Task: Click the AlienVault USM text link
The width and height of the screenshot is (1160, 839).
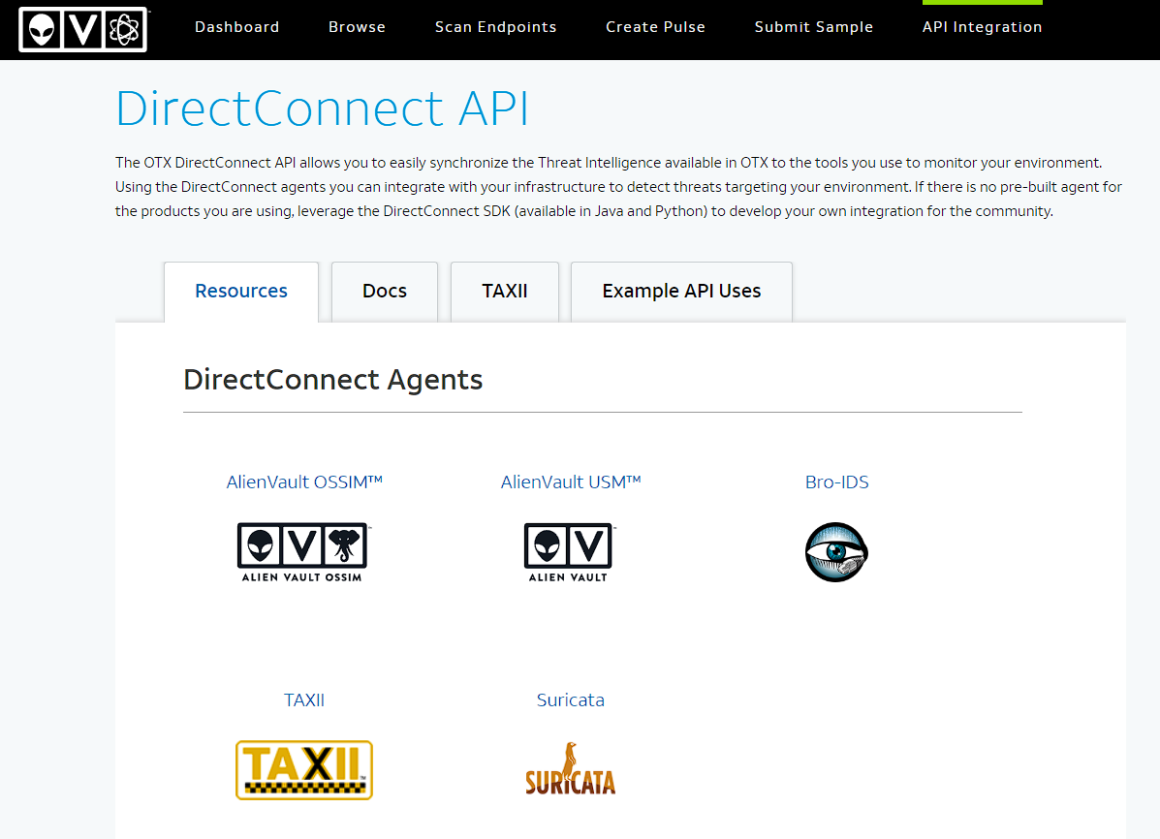Action: [570, 482]
